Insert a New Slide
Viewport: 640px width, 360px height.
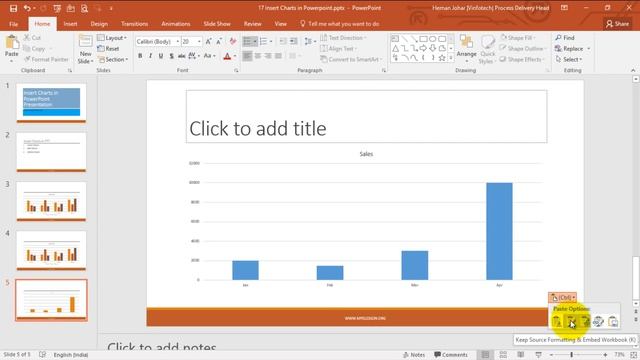[x=85, y=49]
